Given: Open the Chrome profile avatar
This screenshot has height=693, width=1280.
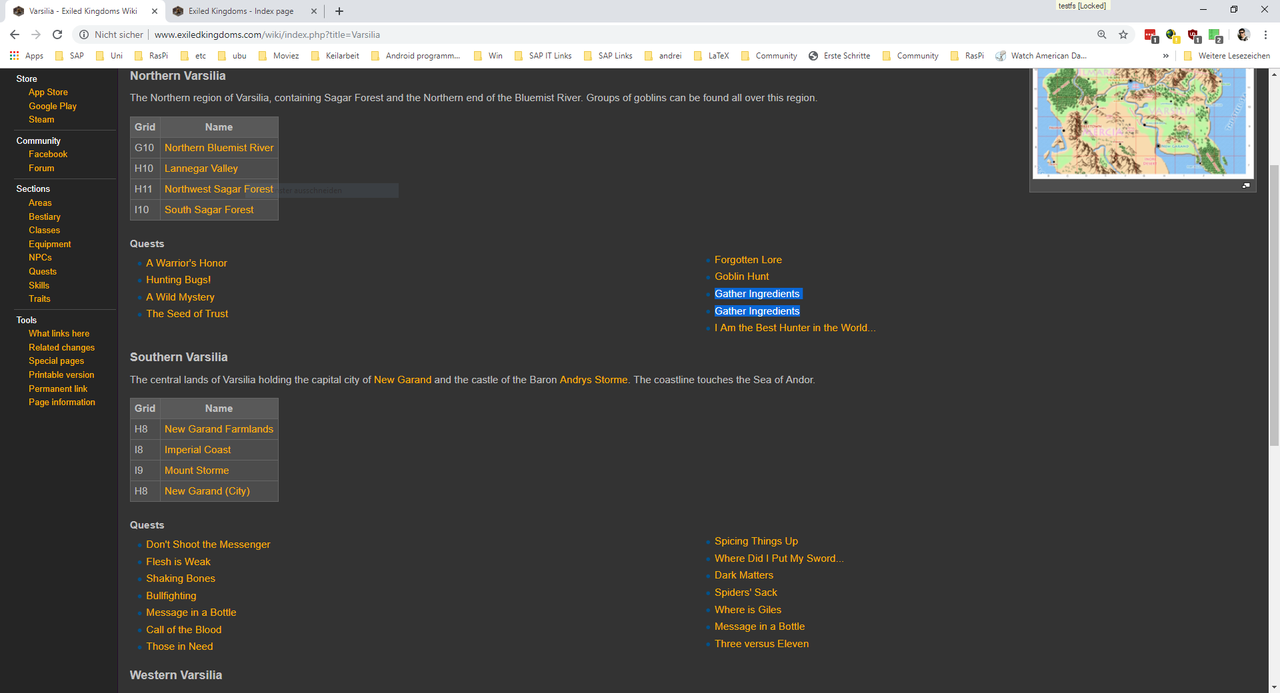Looking at the screenshot, I should [x=1243, y=34].
